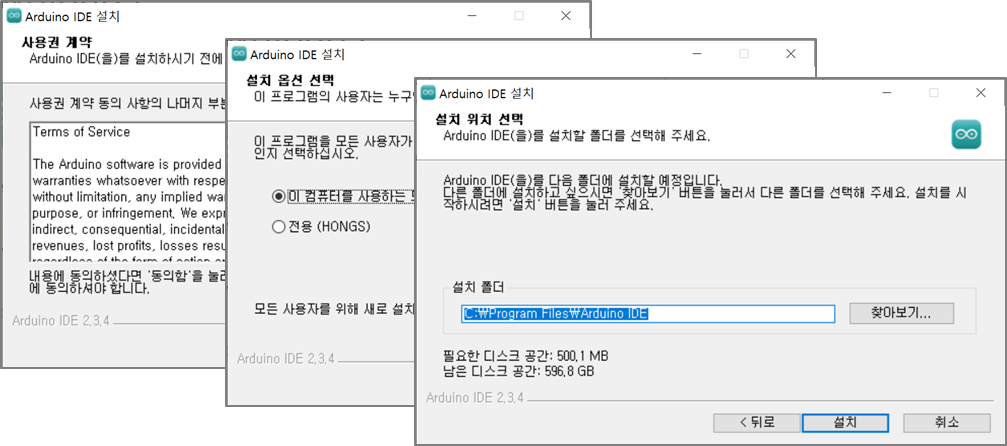This screenshot has height=446, width=1007.
Task: Click Arduino title icon in license window
Action: pos(13,16)
